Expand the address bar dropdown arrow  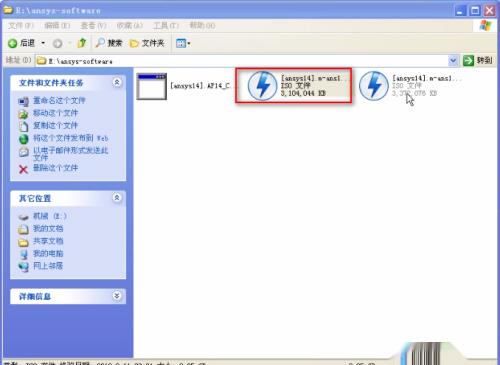[x=453, y=61]
